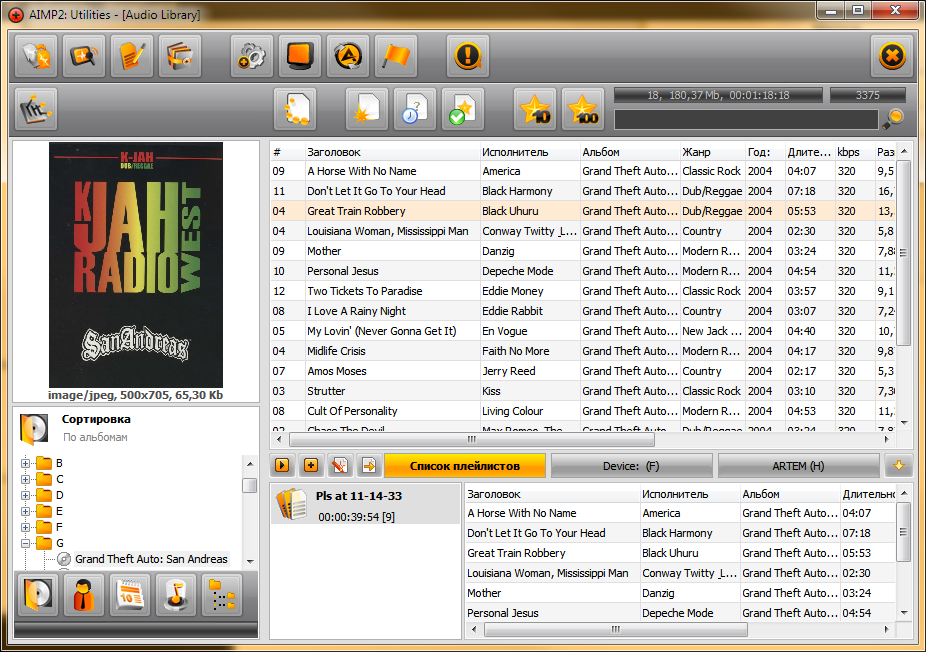Image resolution: width=926 pixels, height=652 pixels.
Task: Click the exclamation mark about icon
Action: click(468, 56)
